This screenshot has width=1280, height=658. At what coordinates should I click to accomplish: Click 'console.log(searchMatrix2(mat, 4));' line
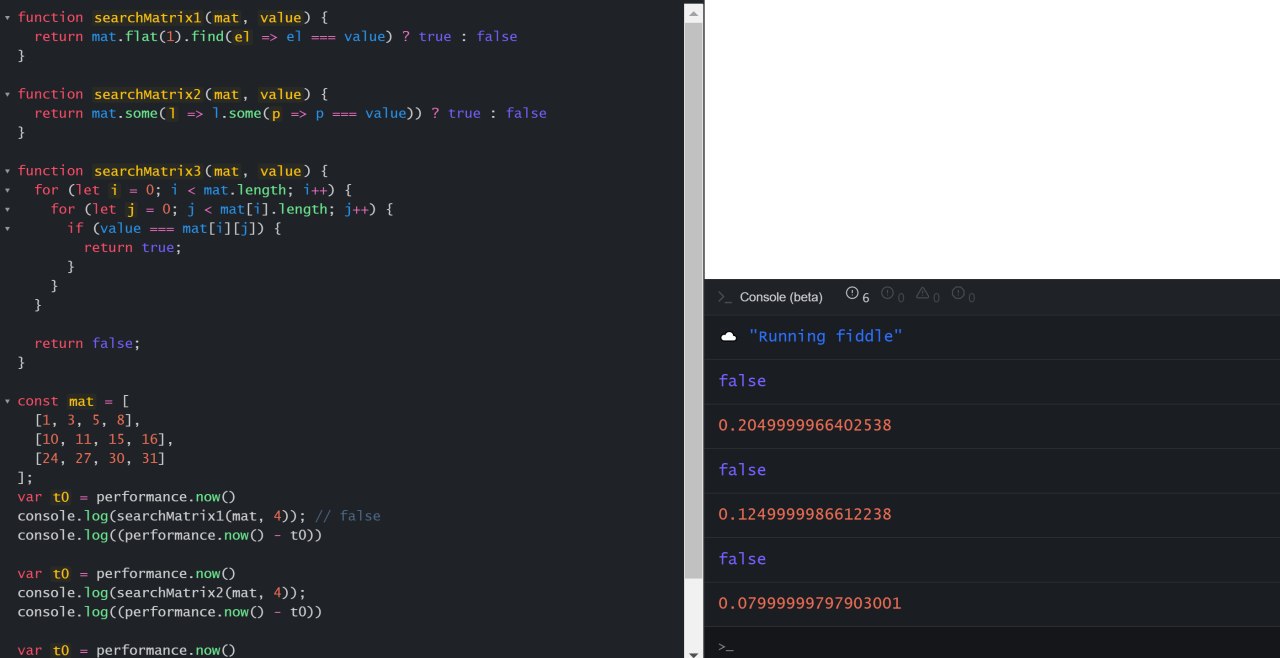(x=162, y=593)
